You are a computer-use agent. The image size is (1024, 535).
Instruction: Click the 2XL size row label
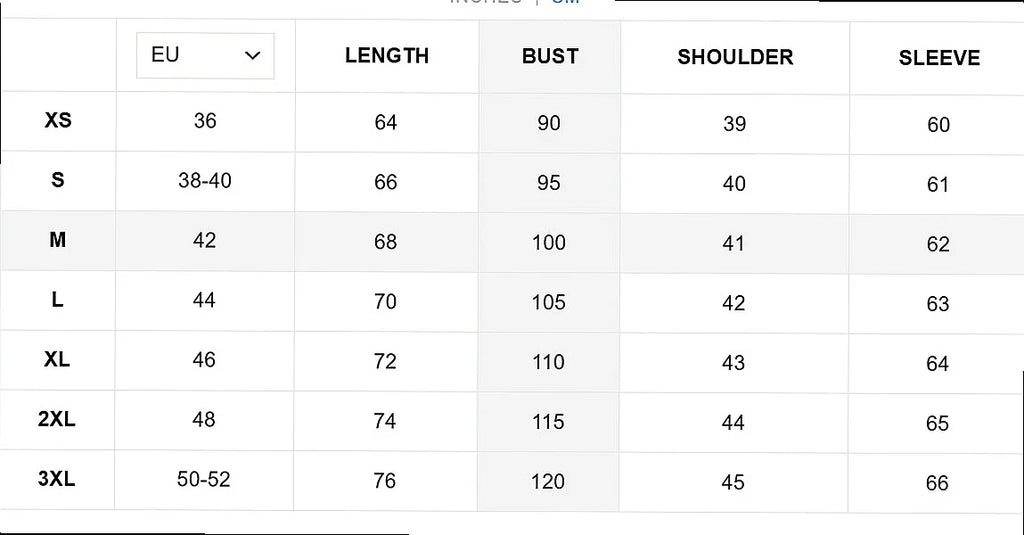pos(57,419)
